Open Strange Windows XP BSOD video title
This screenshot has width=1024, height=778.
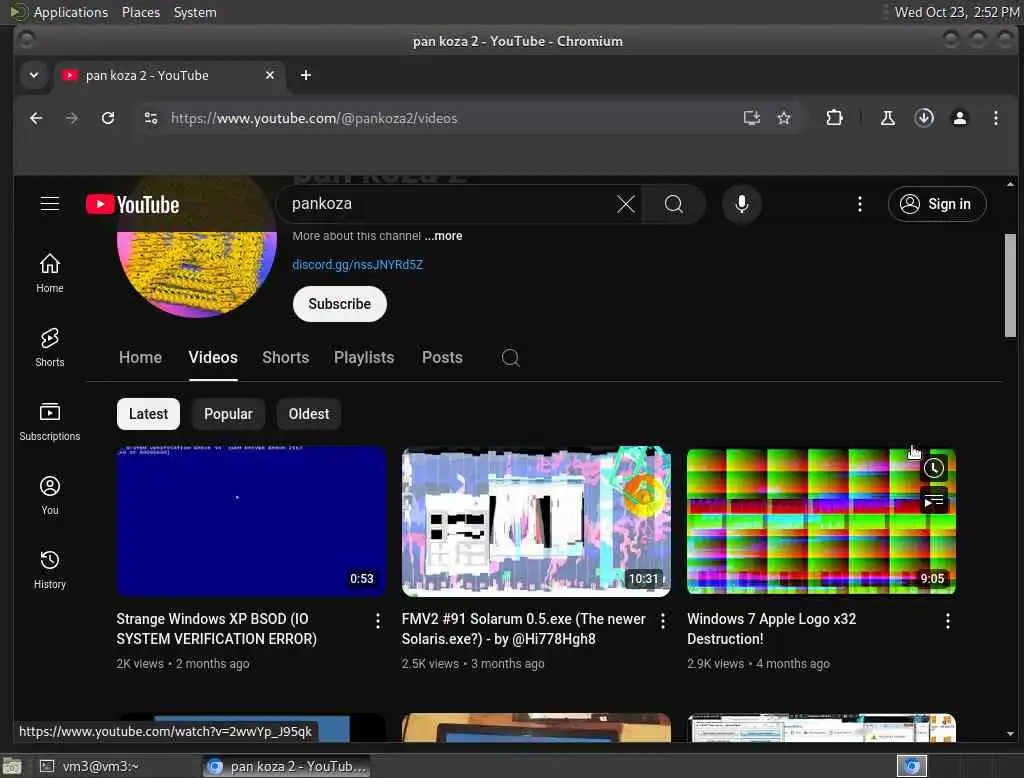[x=217, y=628]
